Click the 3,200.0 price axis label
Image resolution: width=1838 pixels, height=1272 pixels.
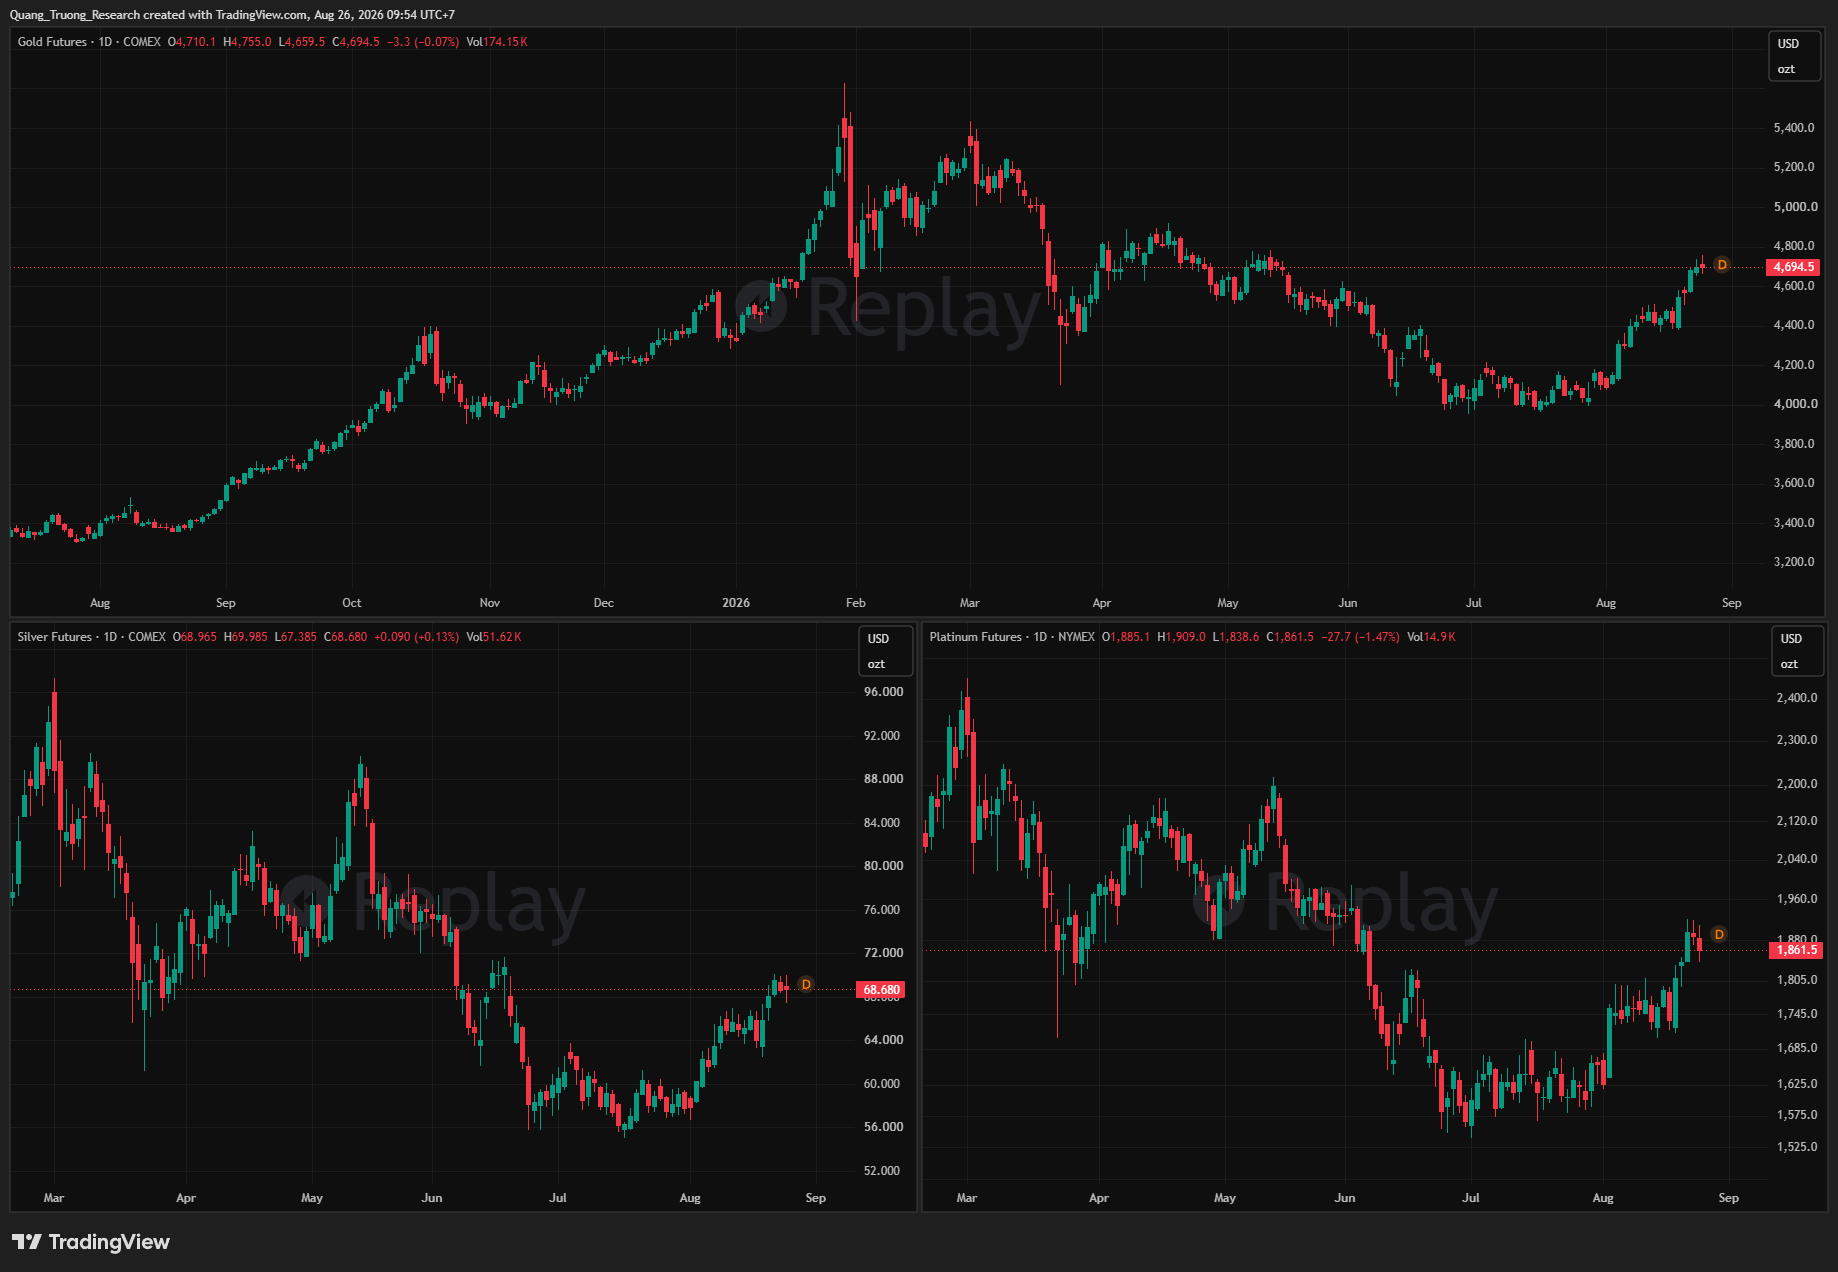pyautogui.click(x=1794, y=562)
